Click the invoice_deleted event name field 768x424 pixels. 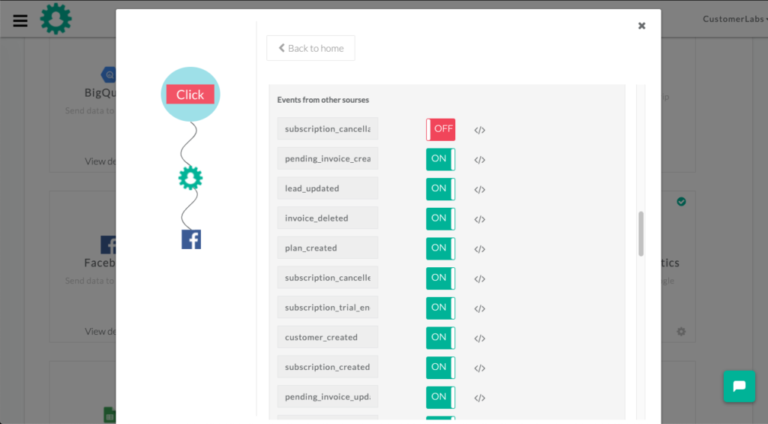pyautogui.click(x=328, y=218)
